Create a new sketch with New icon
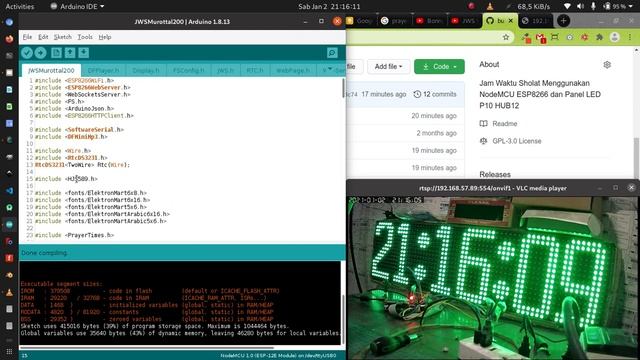This screenshot has width=640, height=360. point(56,53)
